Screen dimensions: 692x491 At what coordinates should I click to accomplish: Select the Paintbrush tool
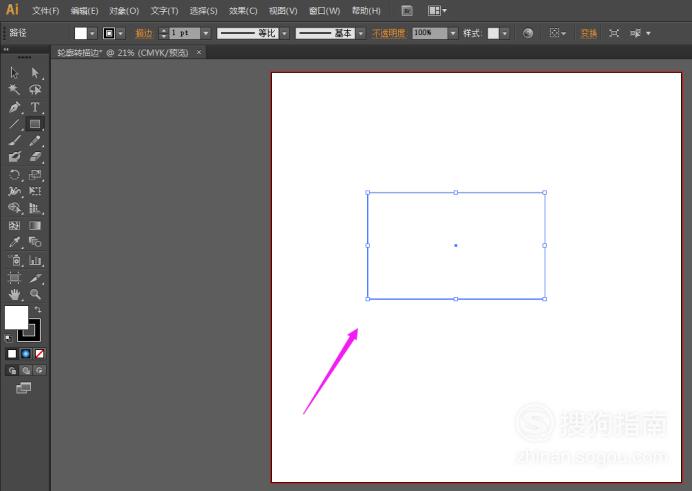(x=15, y=141)
